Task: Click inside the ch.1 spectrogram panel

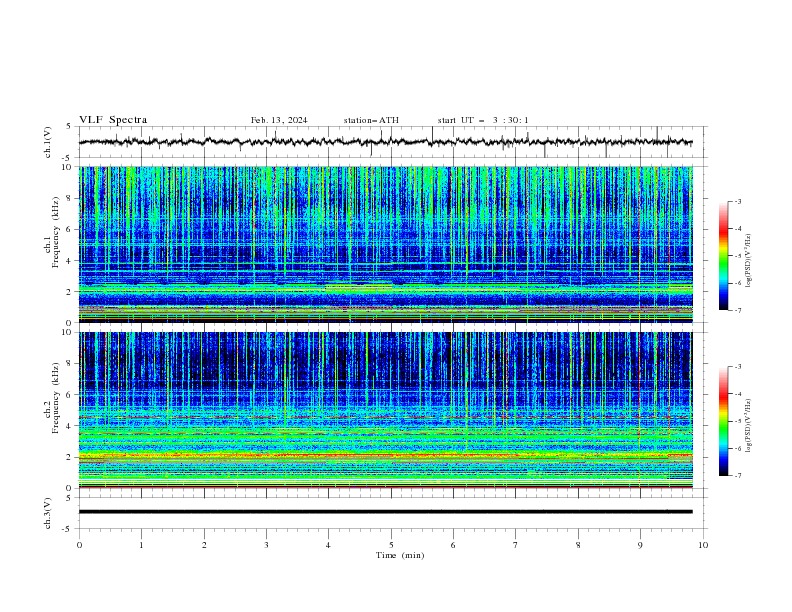Action: click(385, 244)
